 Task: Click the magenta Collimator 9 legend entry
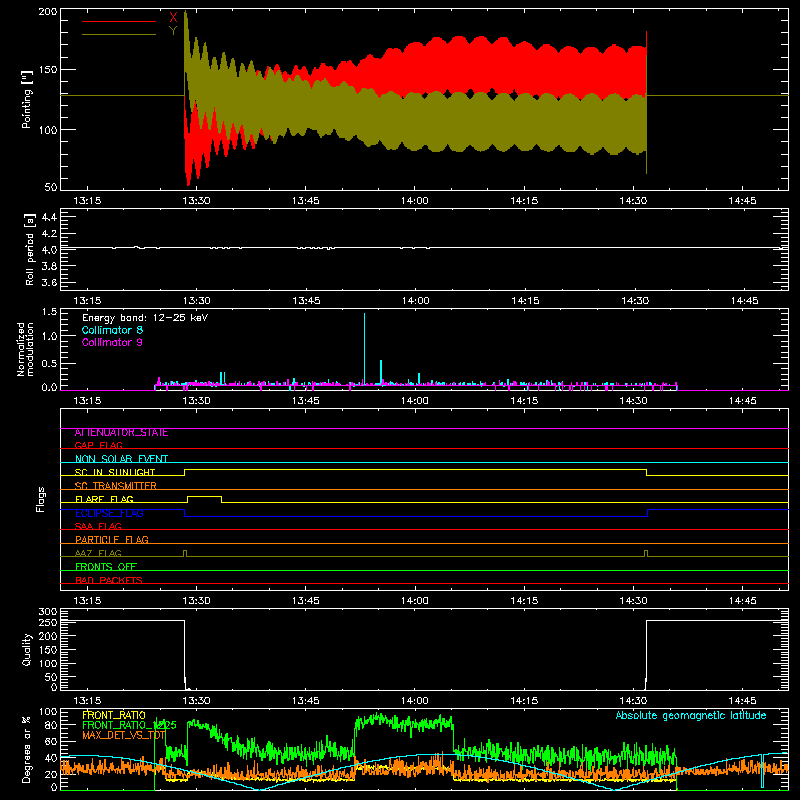(112, 342)
